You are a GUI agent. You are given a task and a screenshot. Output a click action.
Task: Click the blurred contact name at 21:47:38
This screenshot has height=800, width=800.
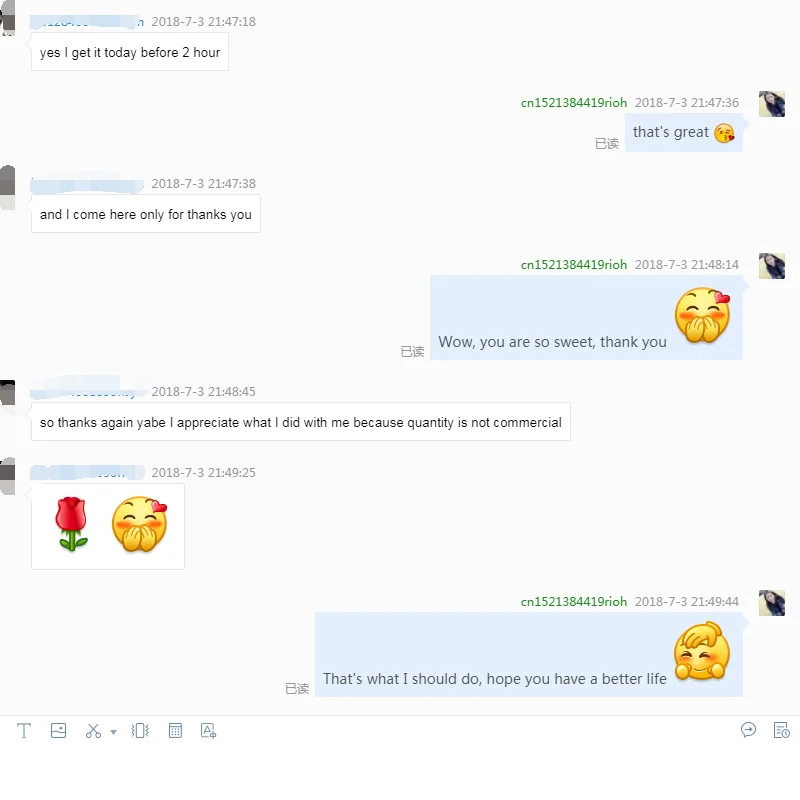87,184
